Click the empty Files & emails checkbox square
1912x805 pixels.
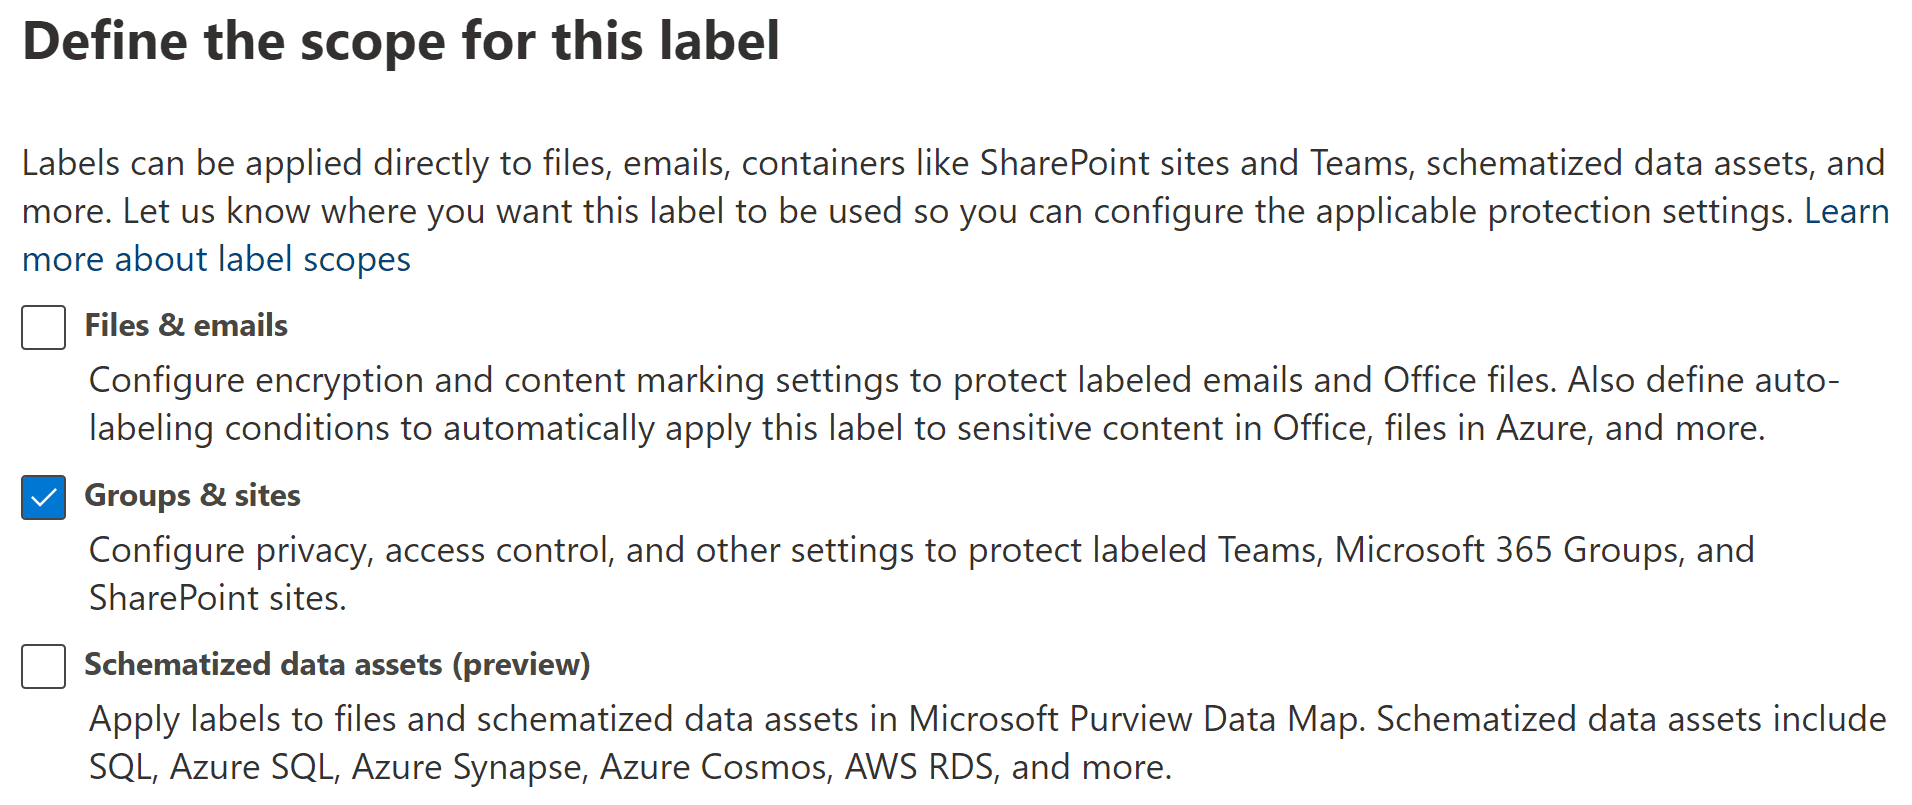(42, 327)
